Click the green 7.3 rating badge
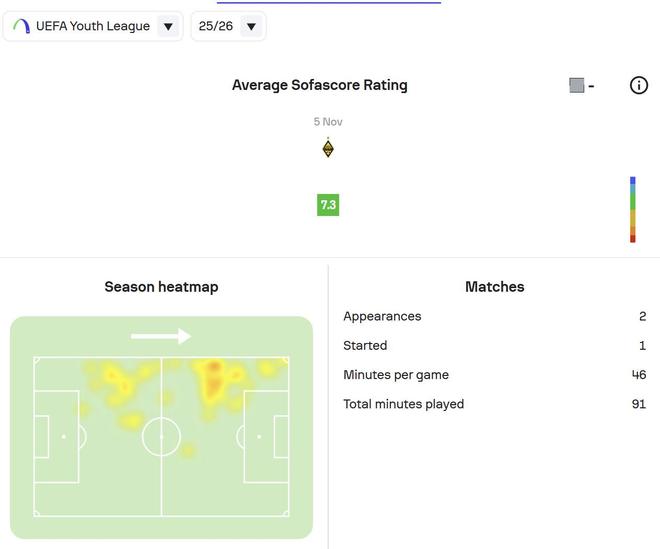This screenshot has width=660, height=549. point(328,205)
